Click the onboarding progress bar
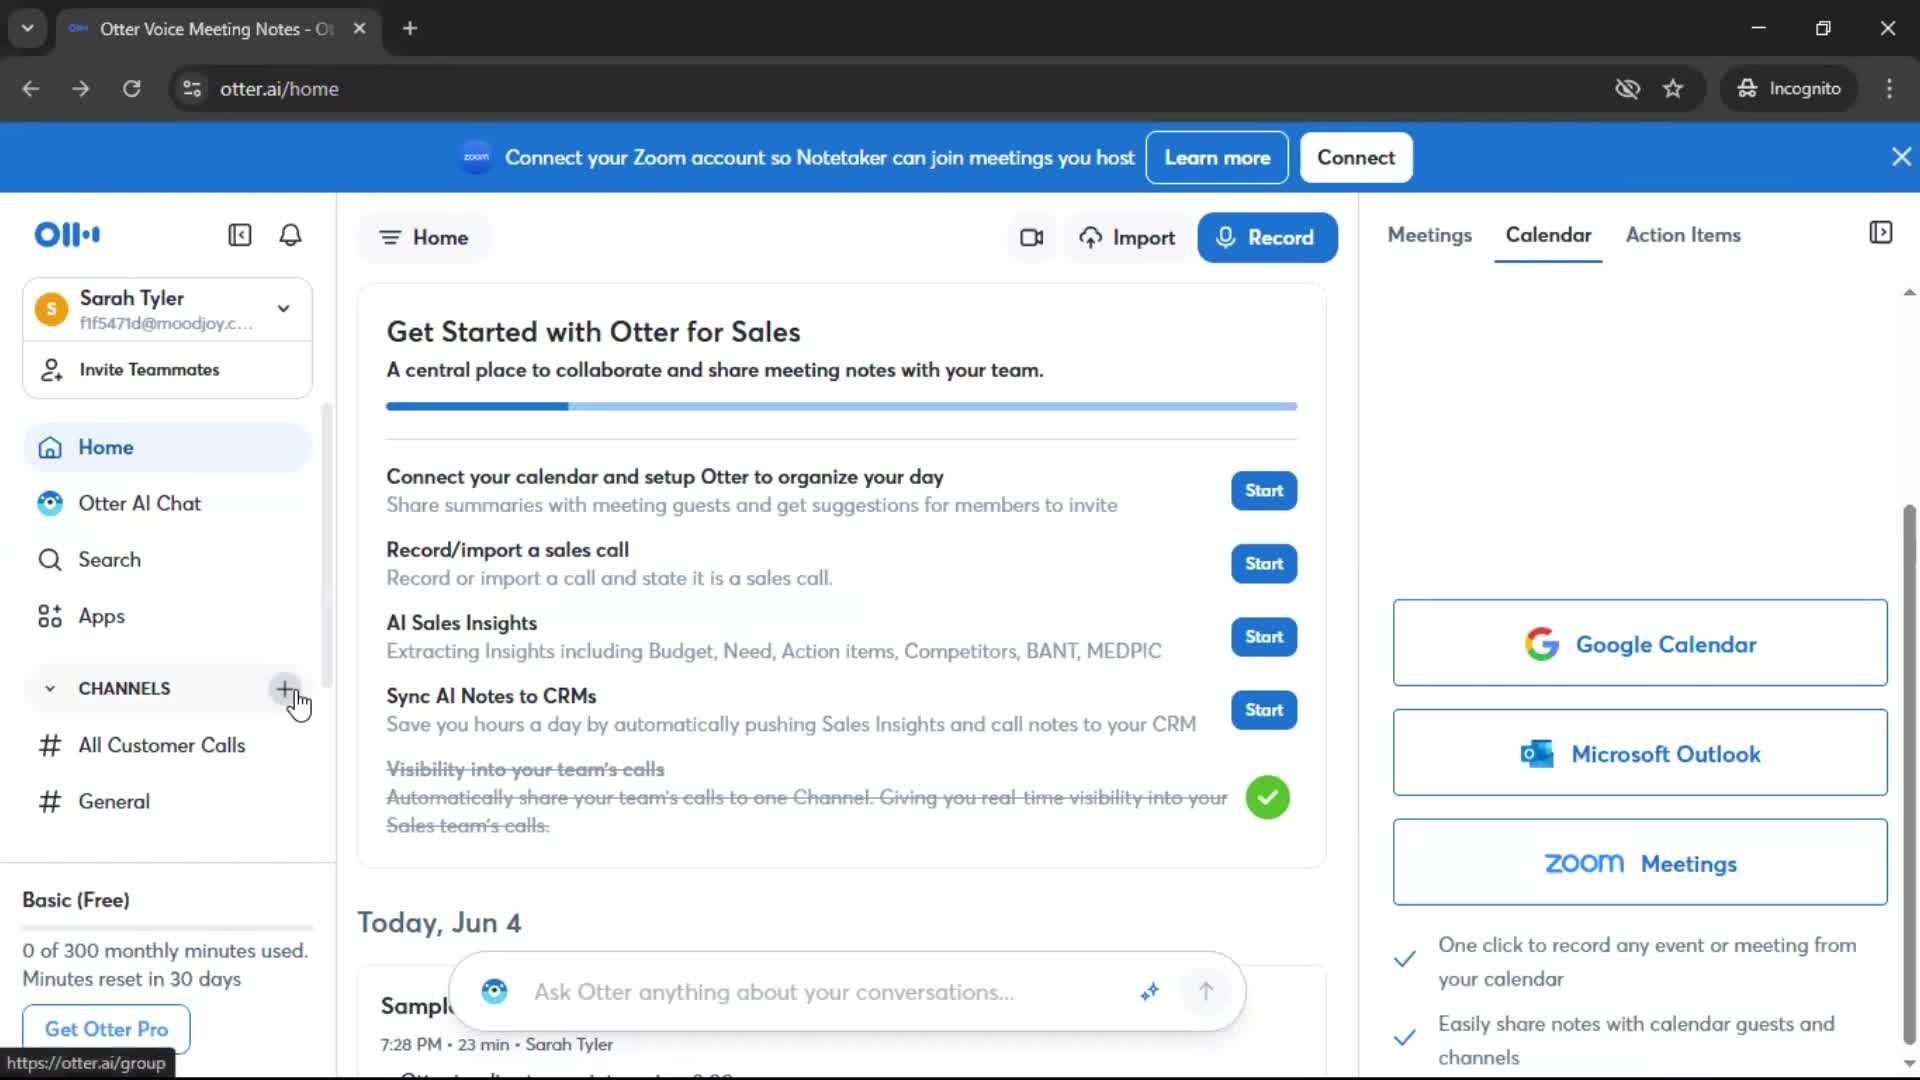 (841, 407)
